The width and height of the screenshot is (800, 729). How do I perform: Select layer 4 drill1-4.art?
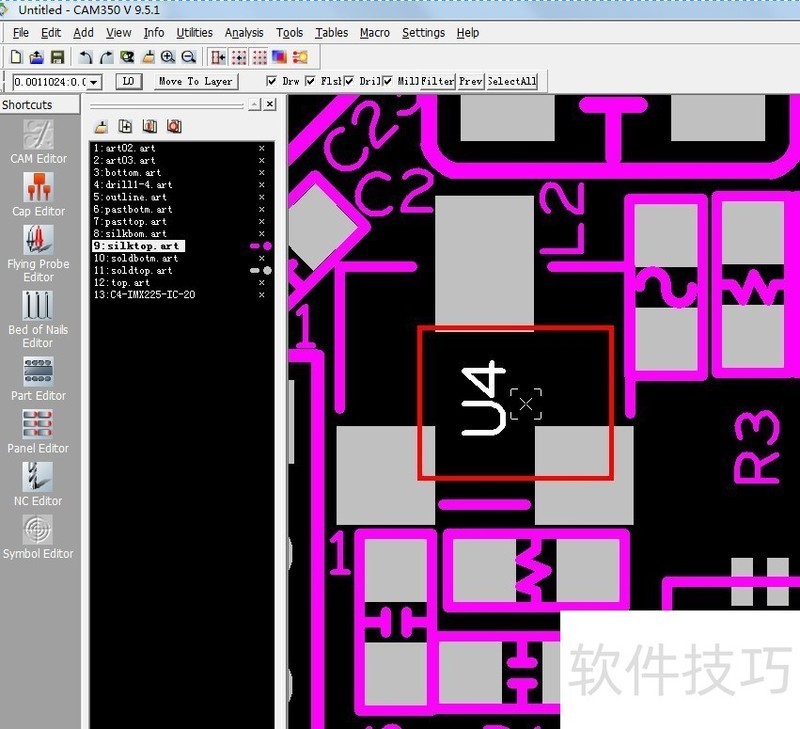click(133, 185)
